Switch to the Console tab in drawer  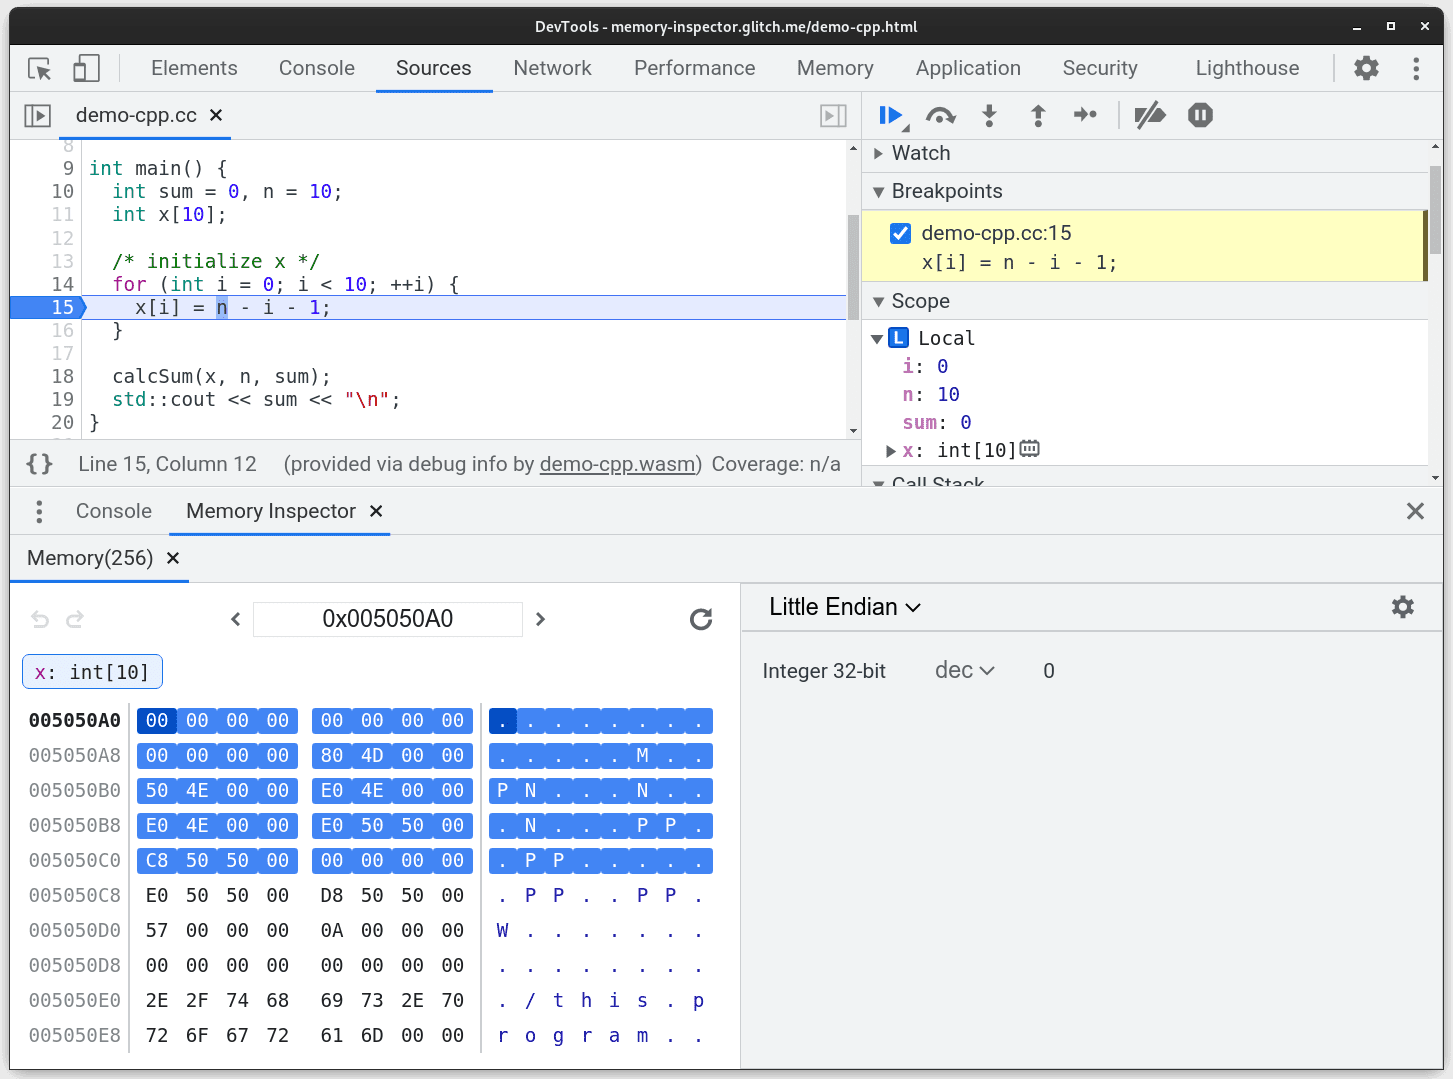pos(113,511)
